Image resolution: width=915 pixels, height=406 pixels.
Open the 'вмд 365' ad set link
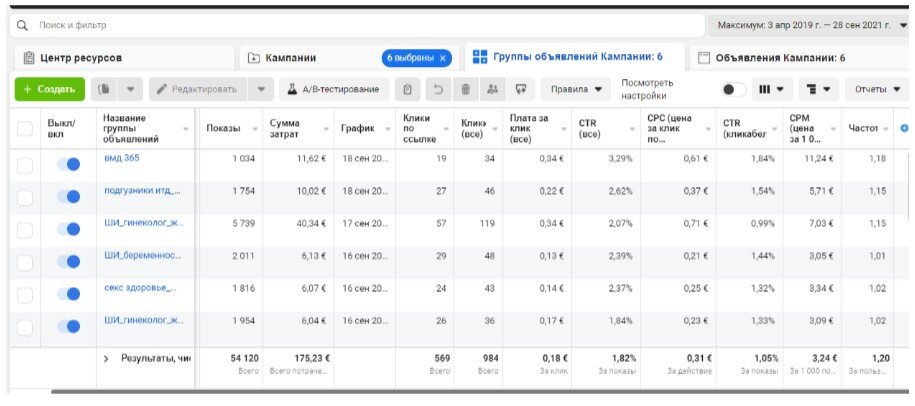[x=122, y=158]
